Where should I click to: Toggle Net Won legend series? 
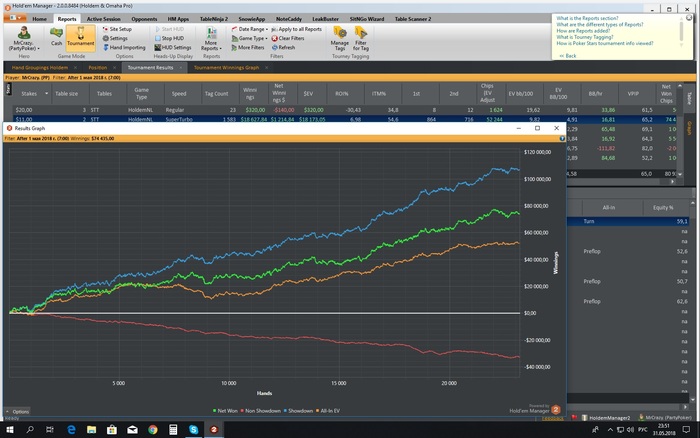click(225, 411)
